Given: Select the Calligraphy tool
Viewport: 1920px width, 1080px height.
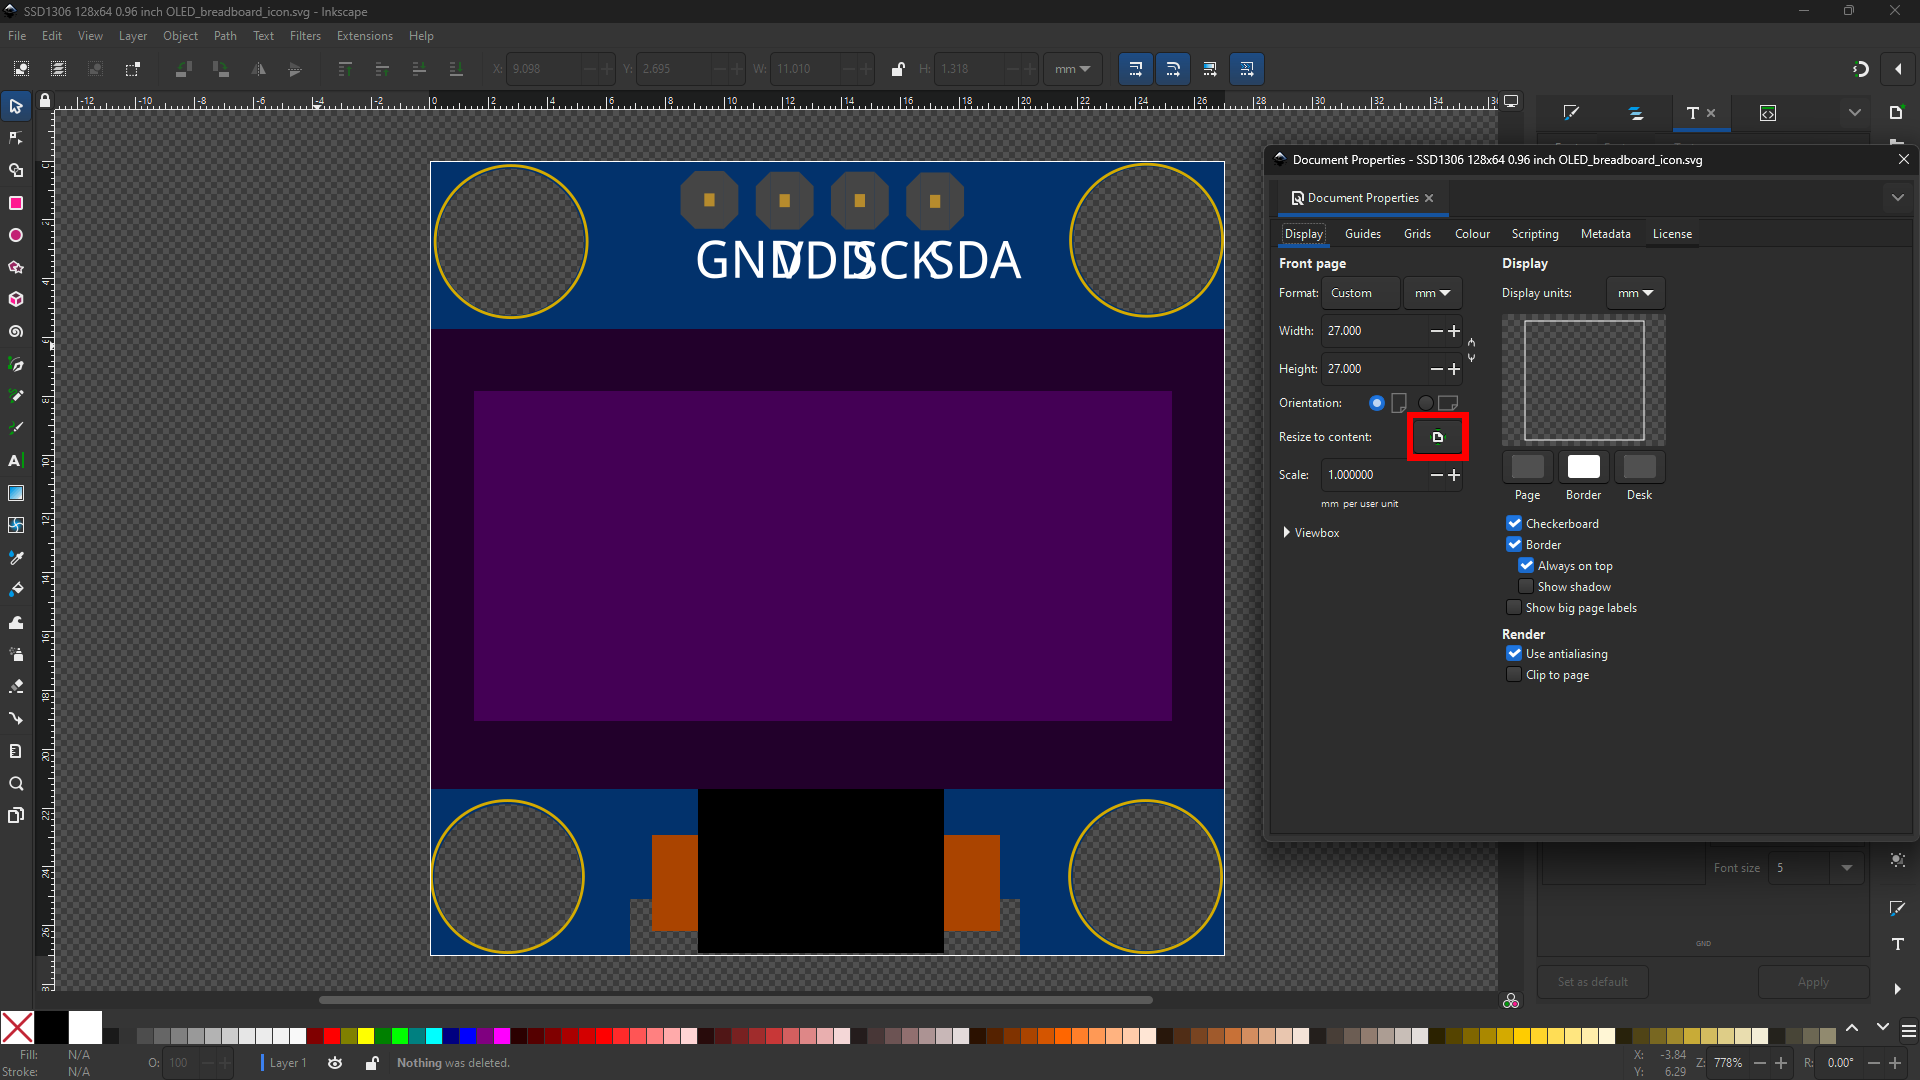Looking at the screenshot, I should (16, 428).
